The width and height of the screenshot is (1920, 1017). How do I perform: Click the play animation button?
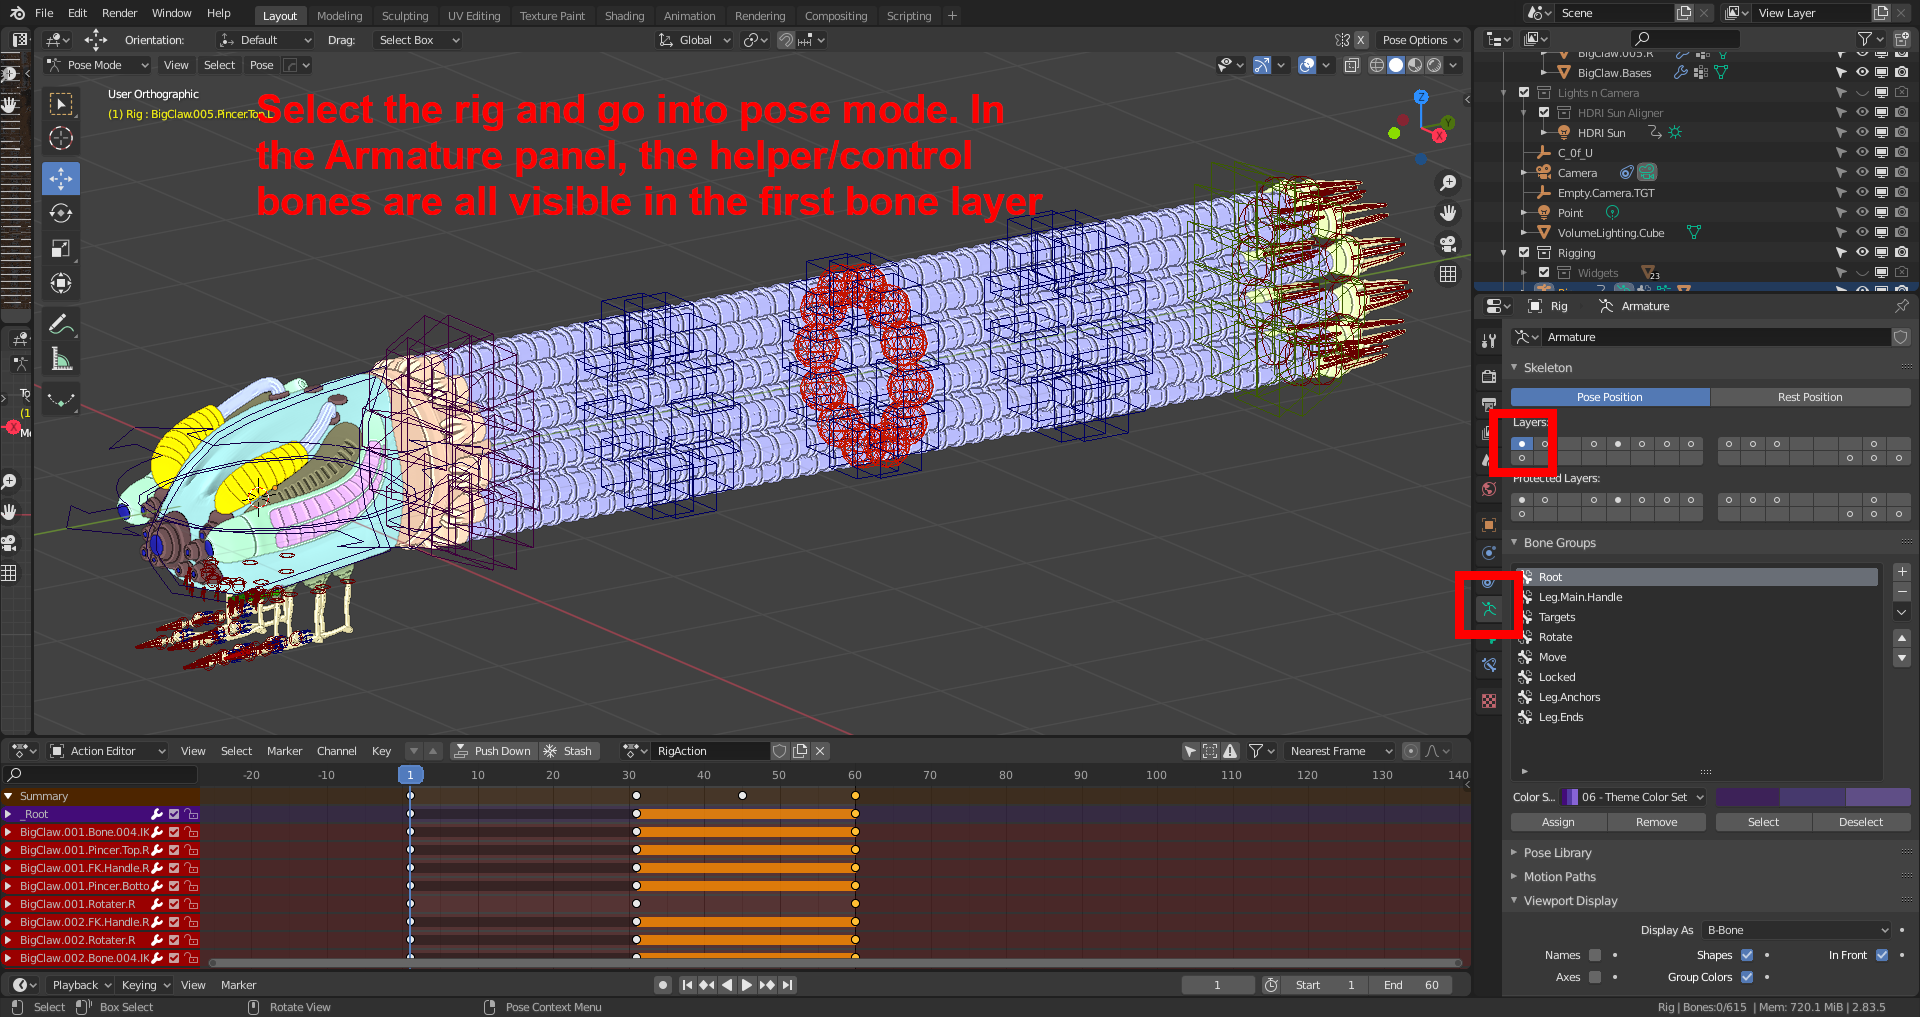(746, 985)
